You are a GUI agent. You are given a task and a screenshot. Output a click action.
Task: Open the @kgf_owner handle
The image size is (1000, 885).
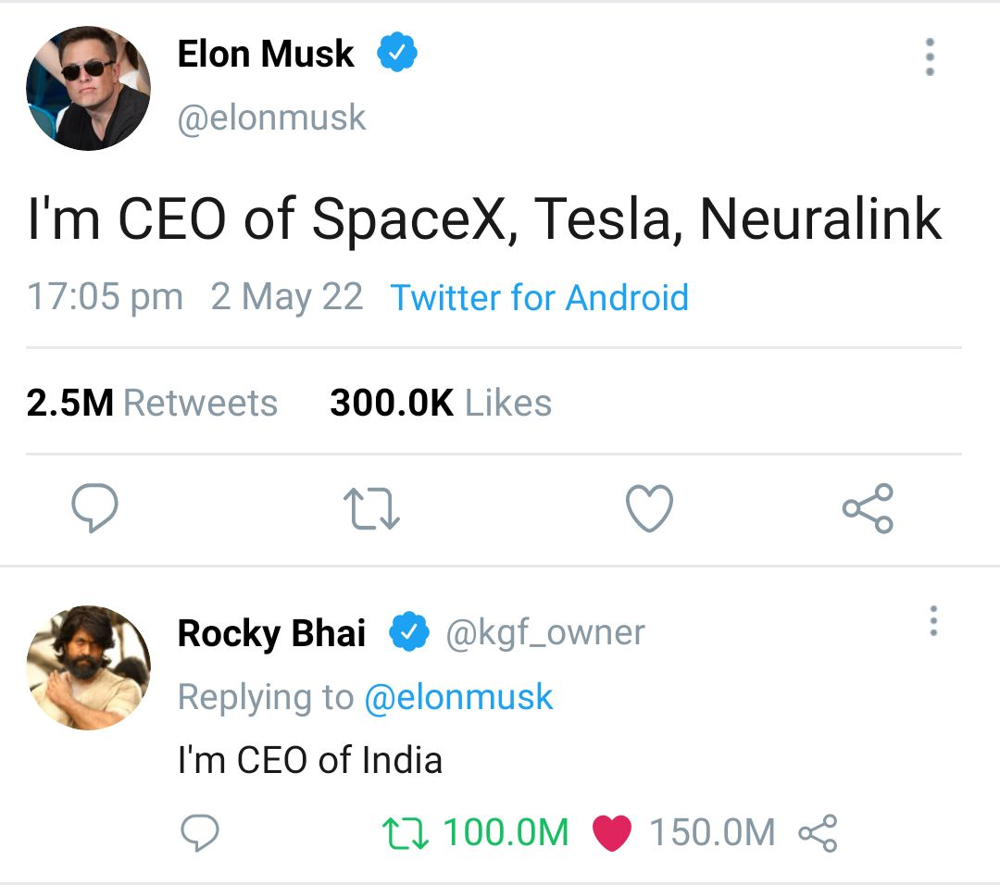pyautogui.click(x=545, y=633)
